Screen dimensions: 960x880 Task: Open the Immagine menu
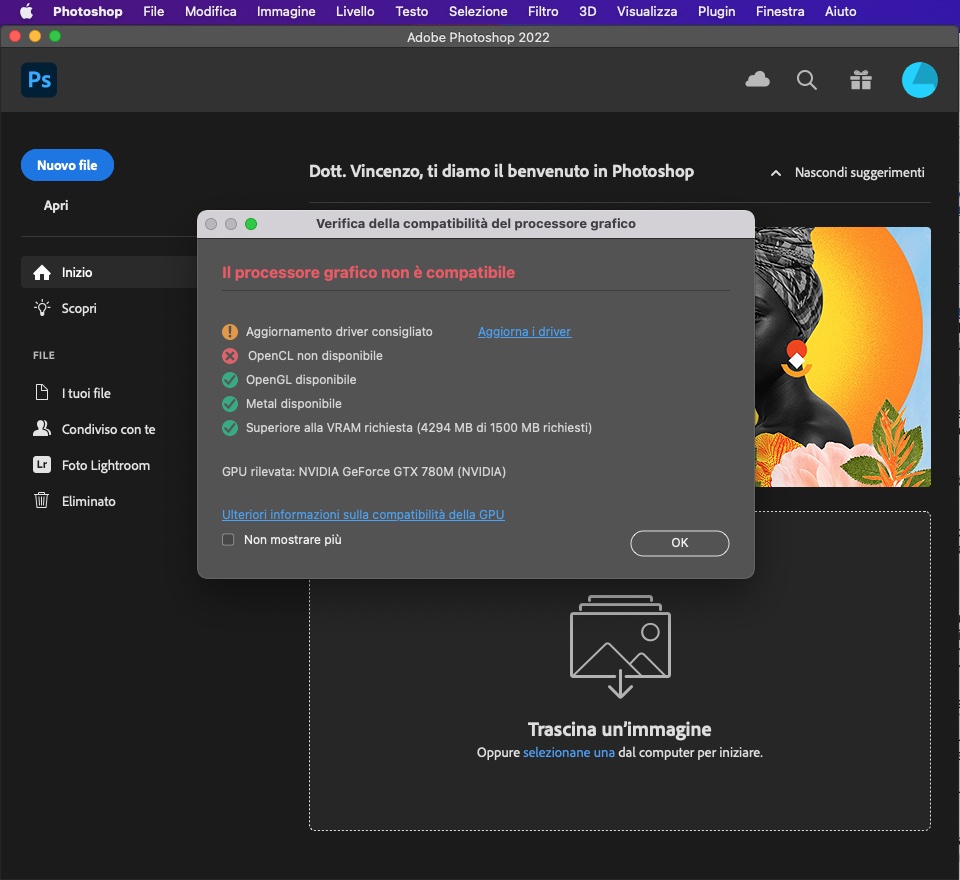286,12
